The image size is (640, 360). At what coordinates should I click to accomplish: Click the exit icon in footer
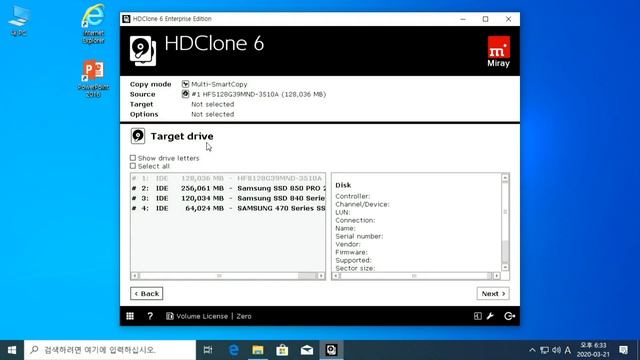coord(509,316)
